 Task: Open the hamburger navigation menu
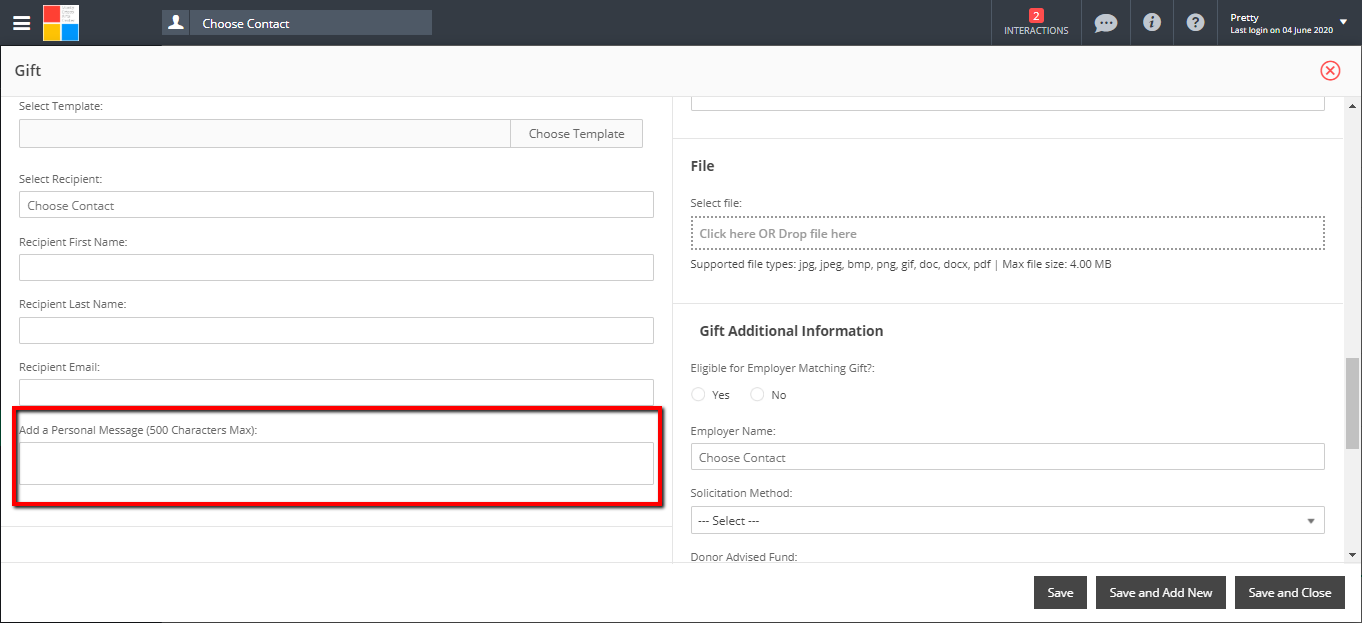21,23
